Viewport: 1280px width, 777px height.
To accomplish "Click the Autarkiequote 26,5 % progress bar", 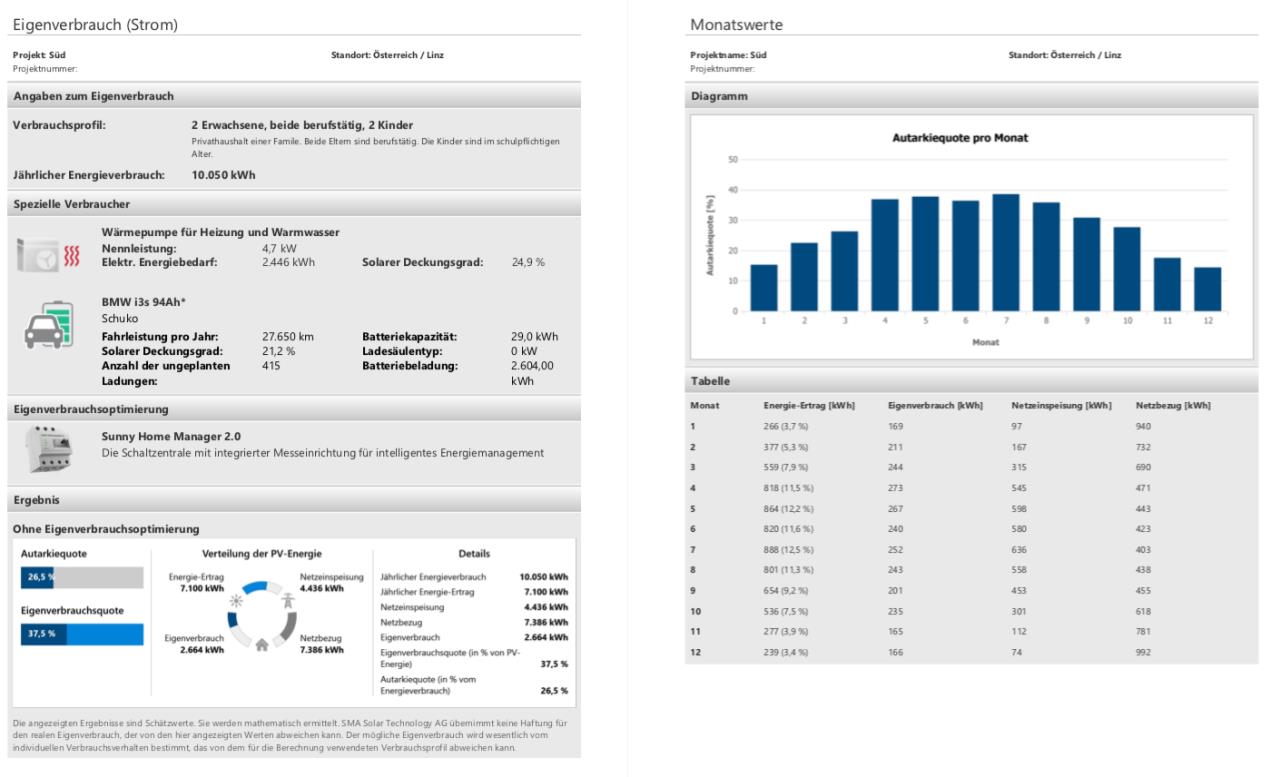I will click(x=83, y=577).
